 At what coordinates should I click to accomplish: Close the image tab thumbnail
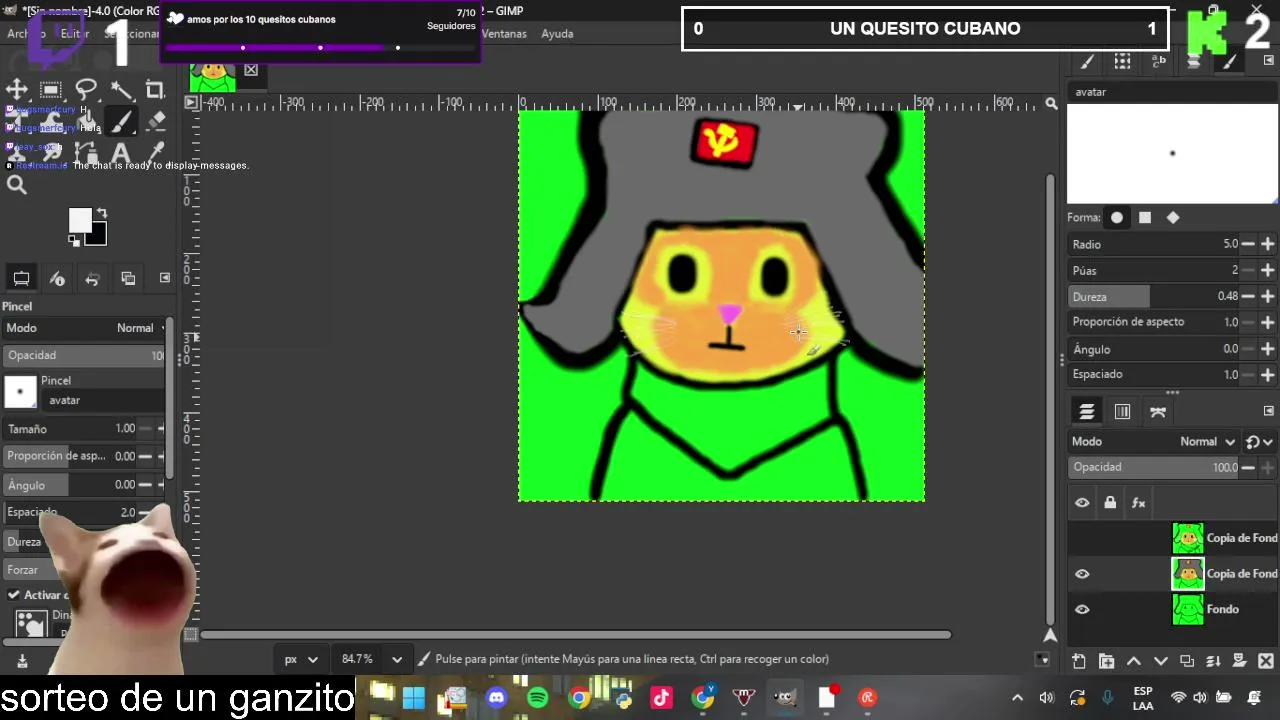point(251,70)
